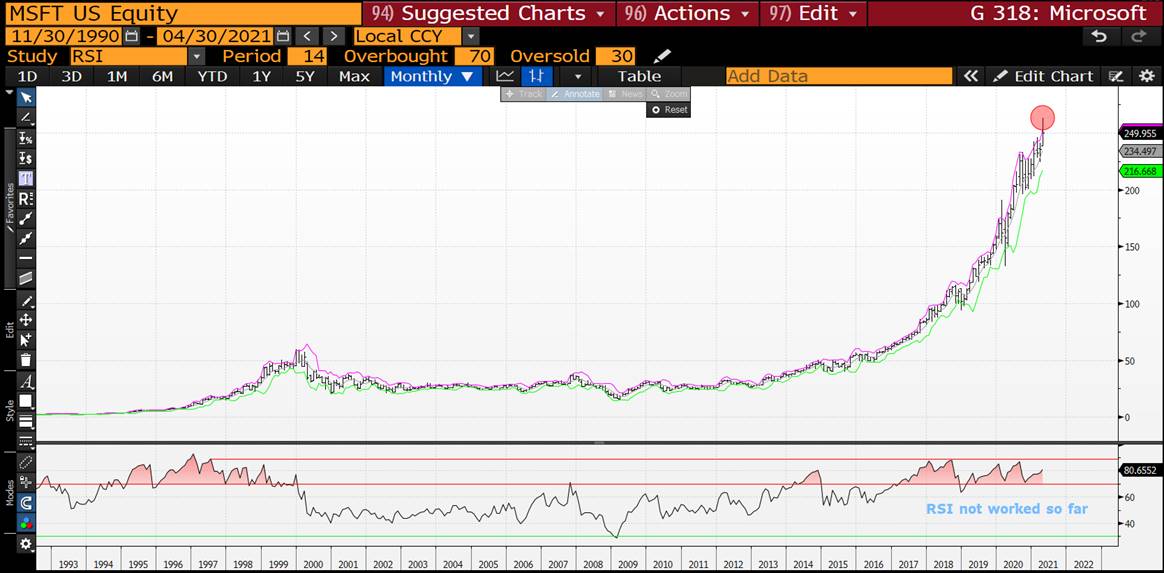
Task: Click the Annotate toggle on chart toolbar
Action: (x=576, y=94)
